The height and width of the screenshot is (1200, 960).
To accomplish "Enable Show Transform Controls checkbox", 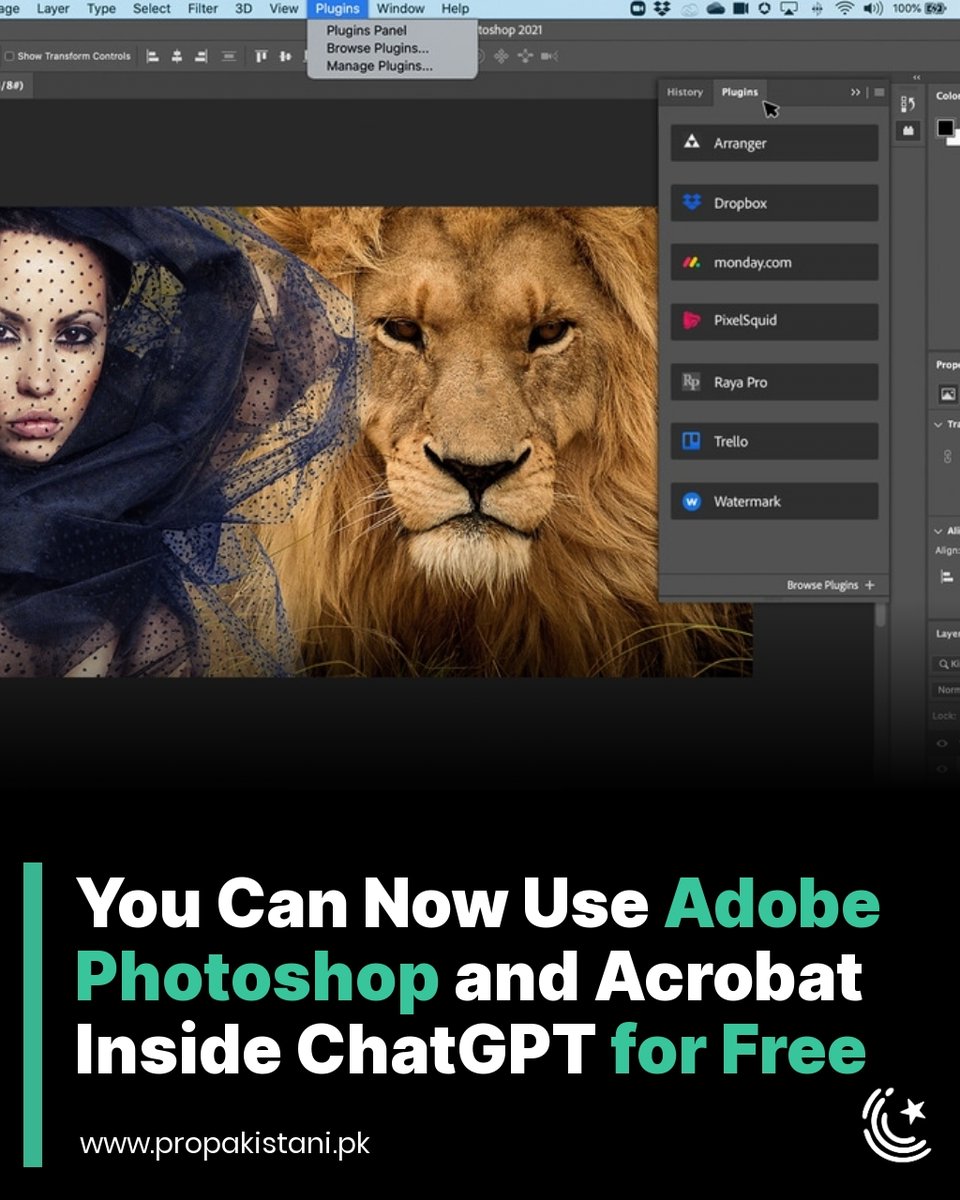I will tap(9, 56).
